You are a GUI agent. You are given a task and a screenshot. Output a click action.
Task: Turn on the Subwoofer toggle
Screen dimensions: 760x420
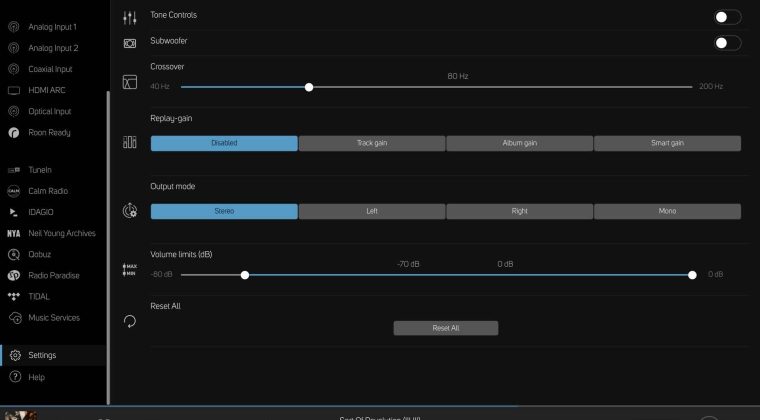click(x=727, y=43)
